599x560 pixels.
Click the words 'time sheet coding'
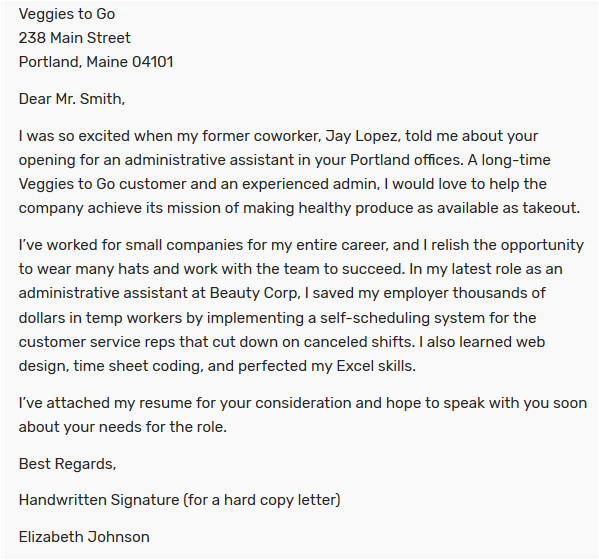click(136, 366)
